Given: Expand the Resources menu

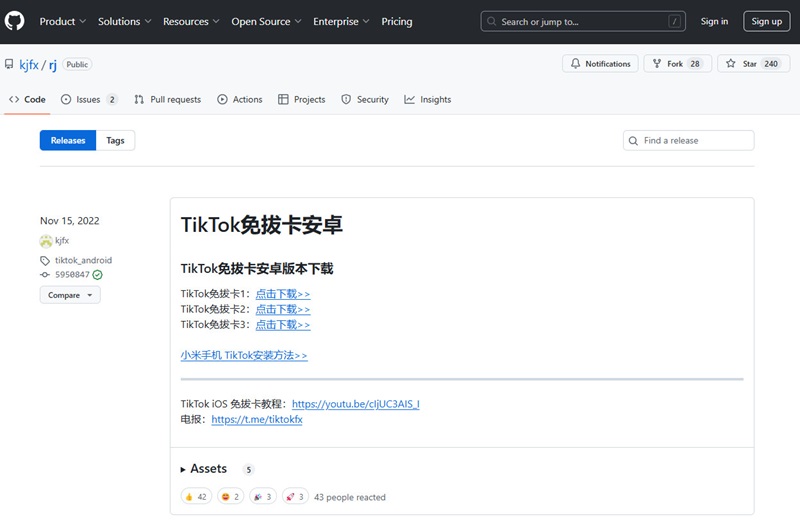Looking at the screenshot, I should pos(191,21).
